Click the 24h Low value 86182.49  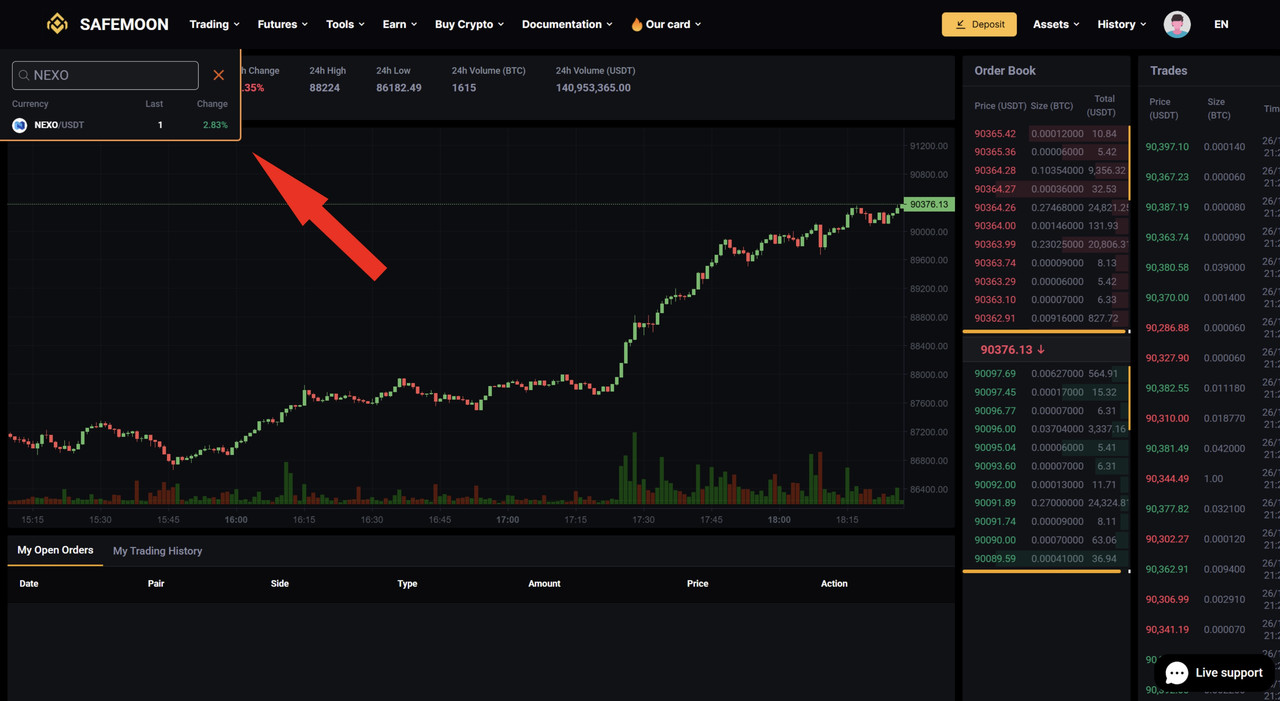coord(399,88)
